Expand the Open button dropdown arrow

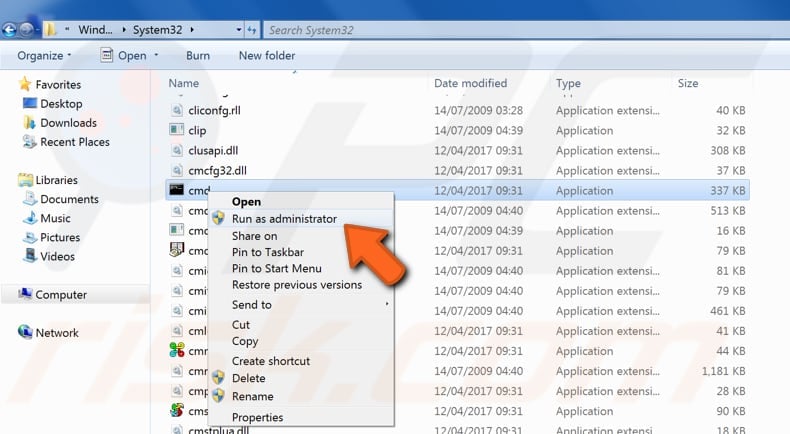156,55
